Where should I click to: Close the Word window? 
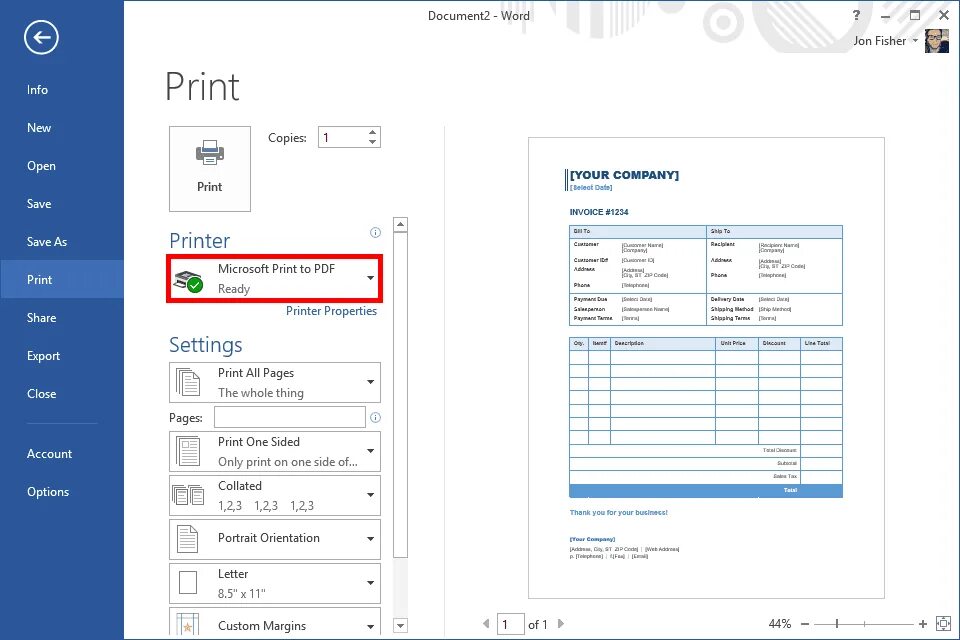(x=943, y=15)
